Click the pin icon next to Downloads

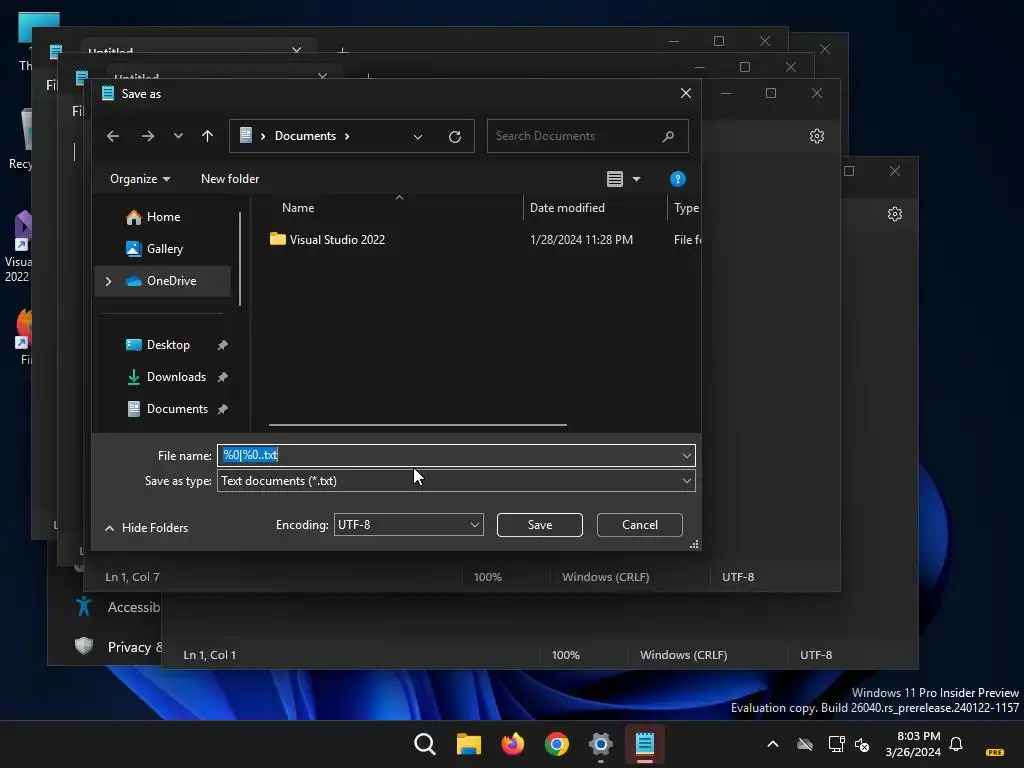click(222, 377)
